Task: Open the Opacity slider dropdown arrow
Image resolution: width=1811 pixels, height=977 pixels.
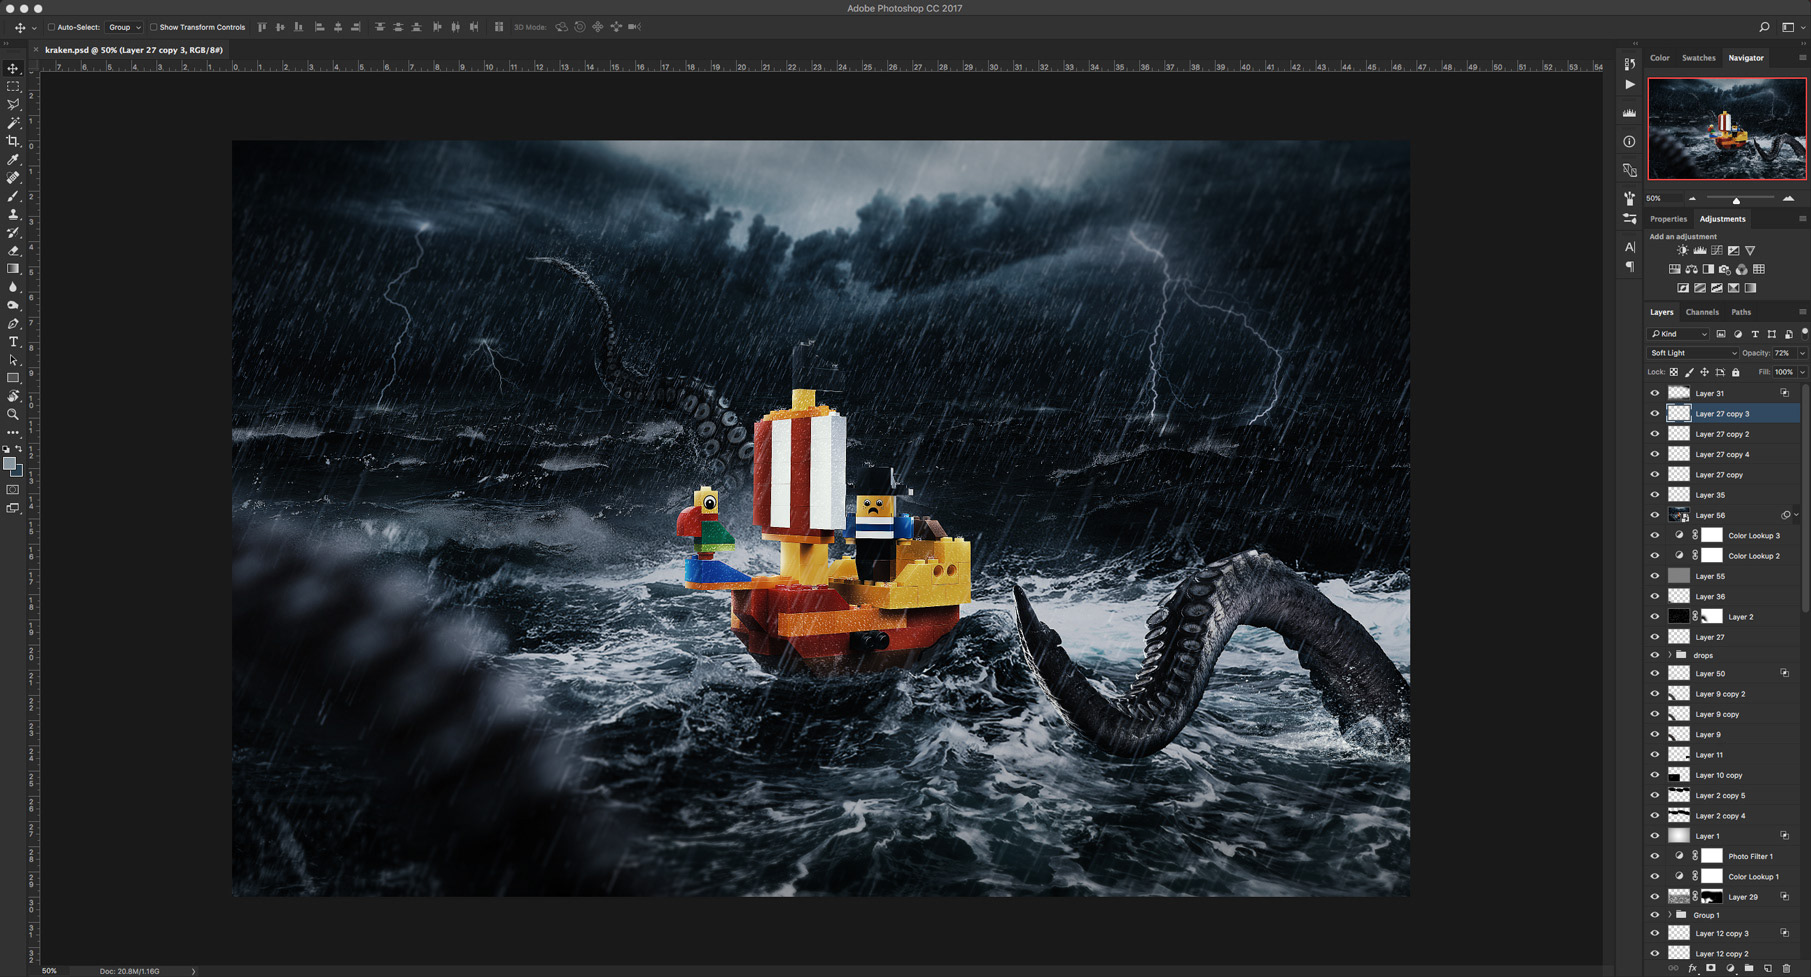Action: click(x=1802, y=353)
